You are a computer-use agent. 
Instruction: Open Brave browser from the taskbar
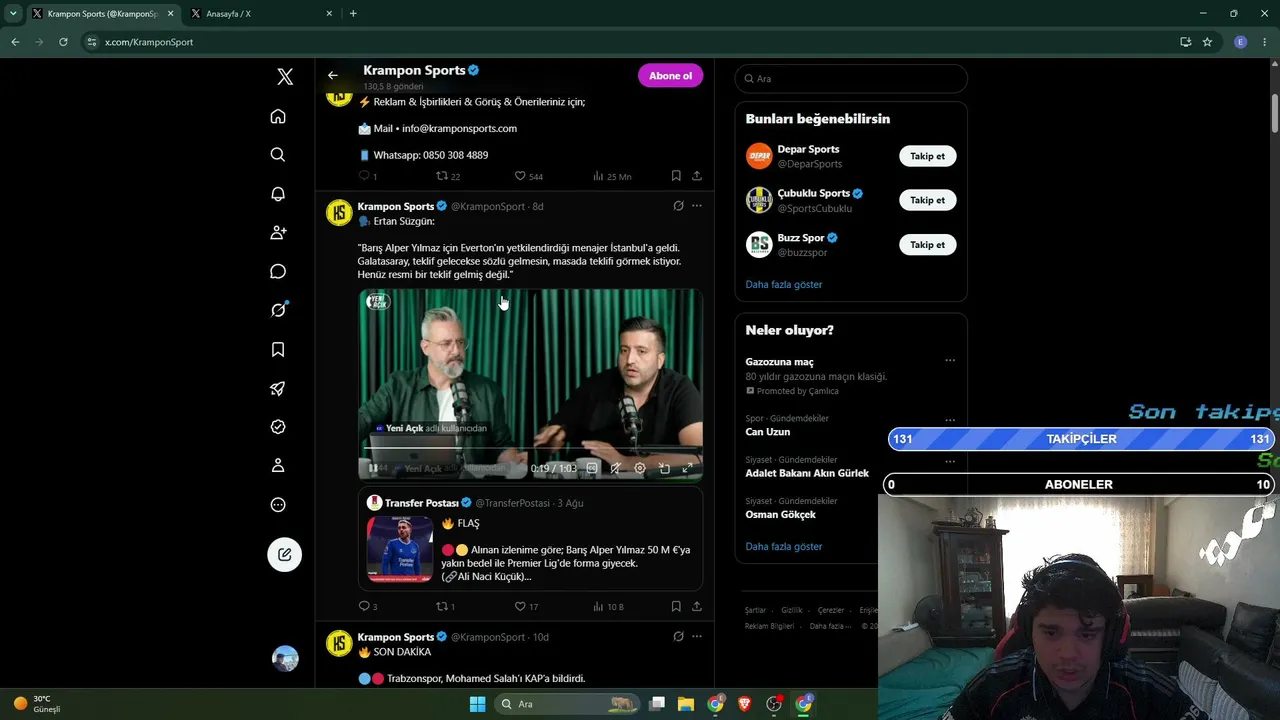pos(744,704)
